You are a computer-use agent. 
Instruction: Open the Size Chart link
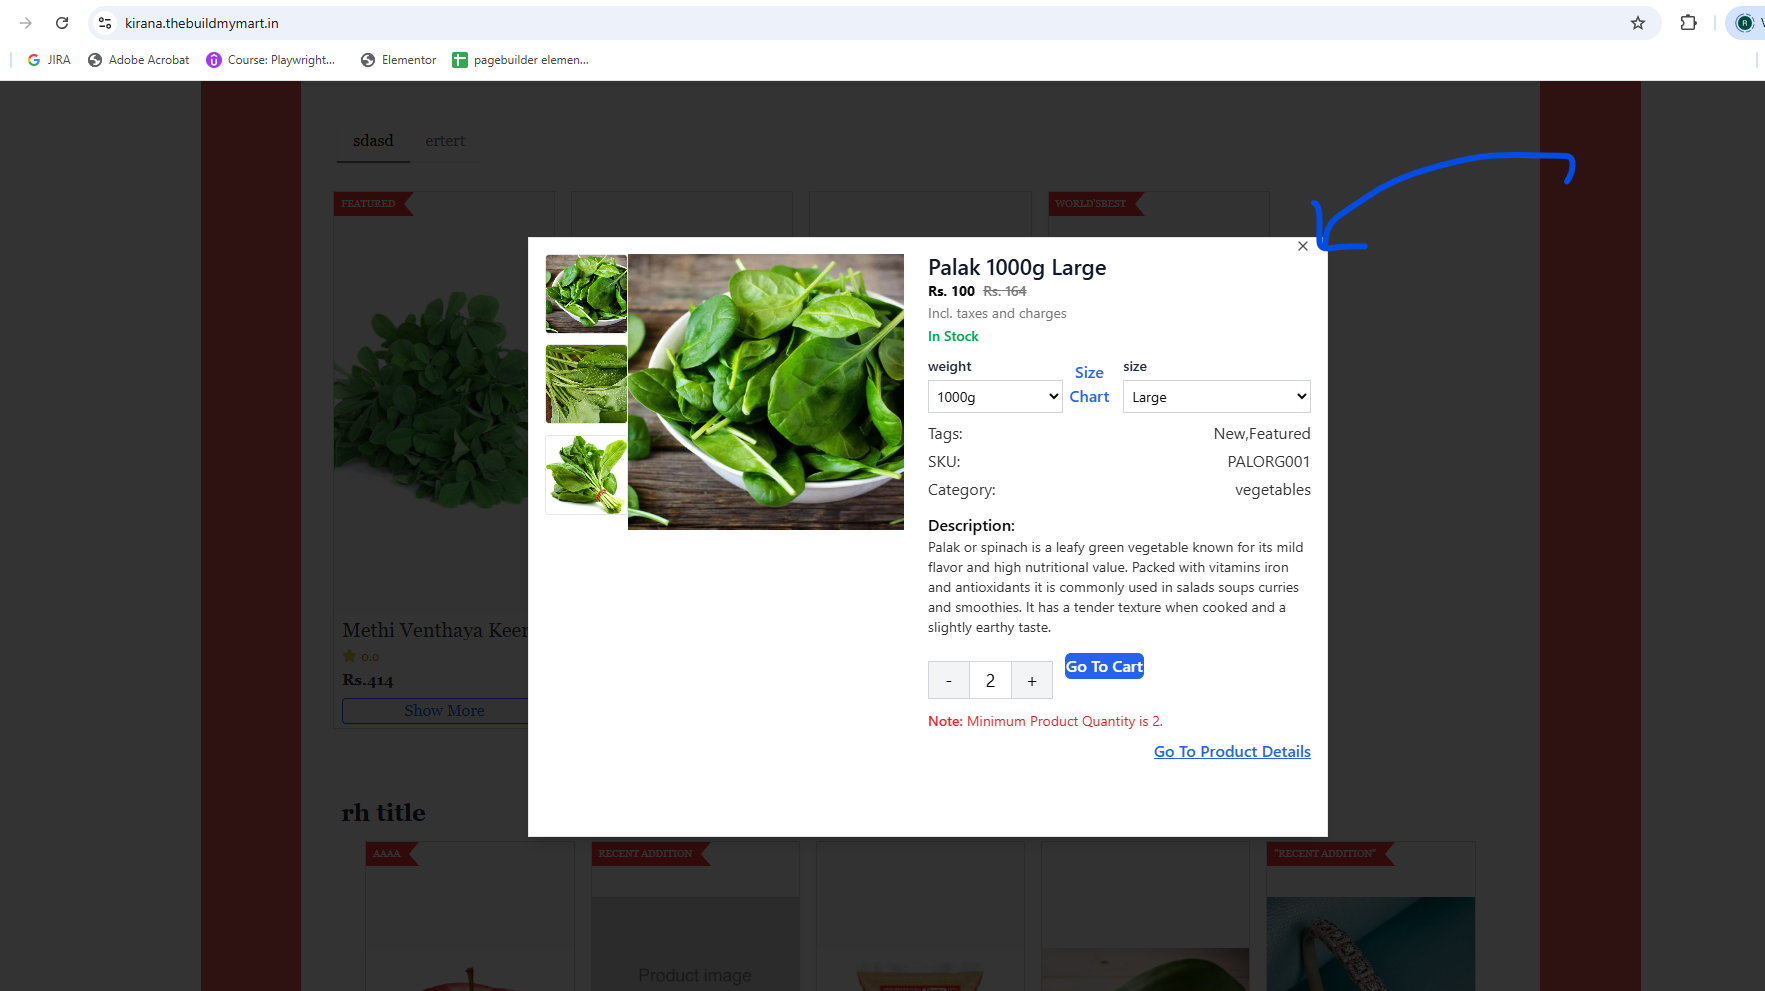(1089, 385)
